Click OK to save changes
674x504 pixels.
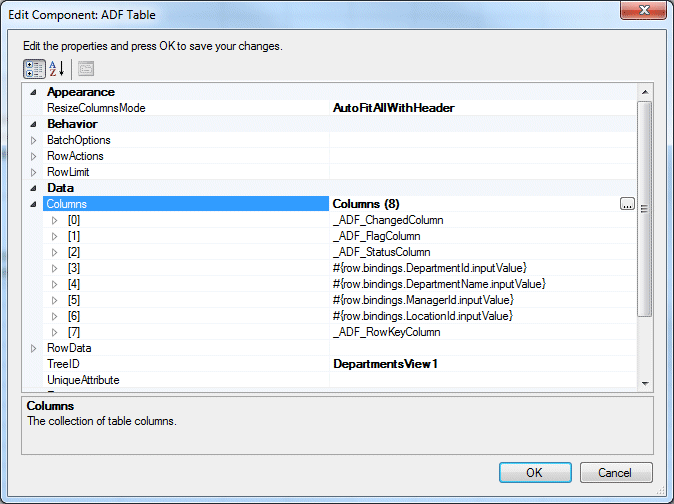(x=535, y=473)
